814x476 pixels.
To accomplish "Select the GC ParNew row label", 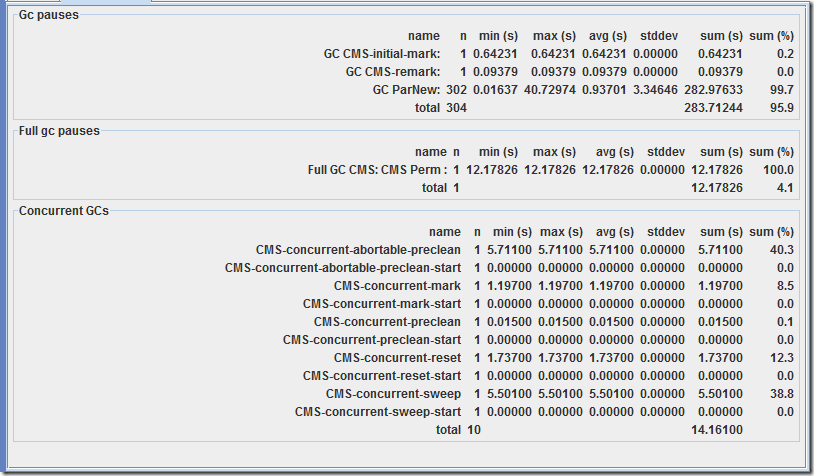I will (406, 90).
